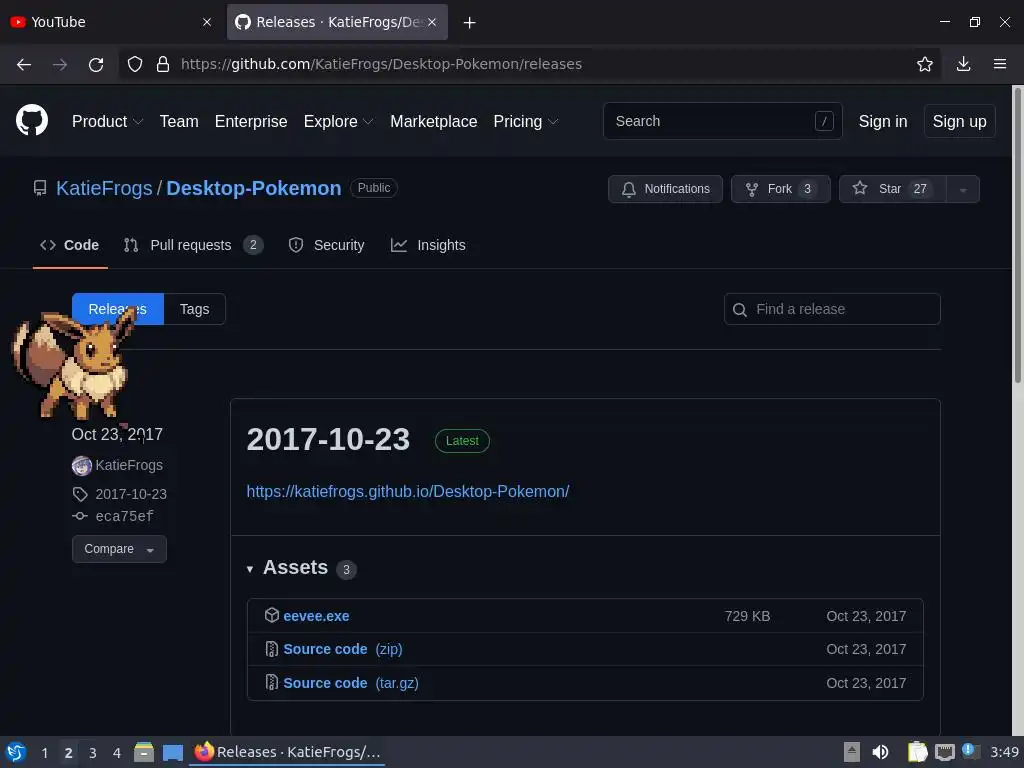Open the Insights tab
This screenshot has width=1024, height=768.
pos(428,246)
